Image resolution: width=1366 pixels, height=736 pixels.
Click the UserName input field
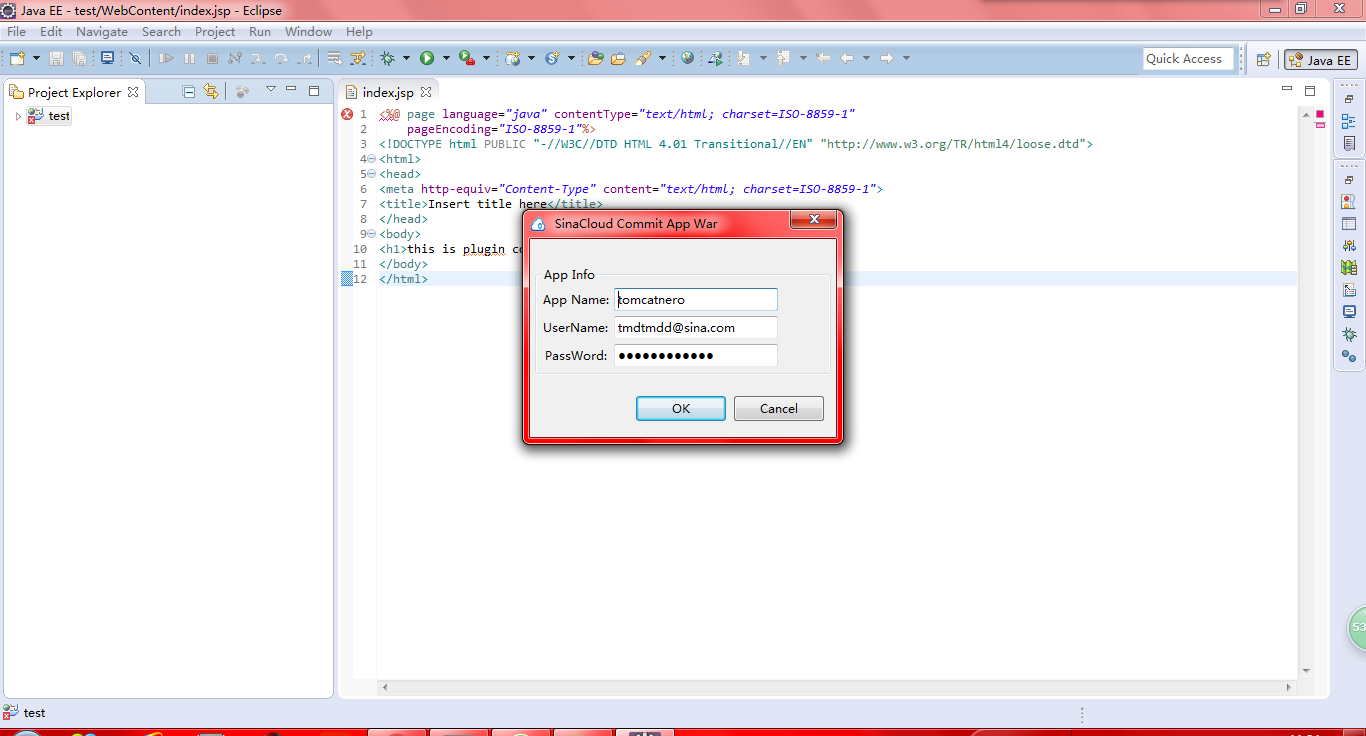pos(696,328)
